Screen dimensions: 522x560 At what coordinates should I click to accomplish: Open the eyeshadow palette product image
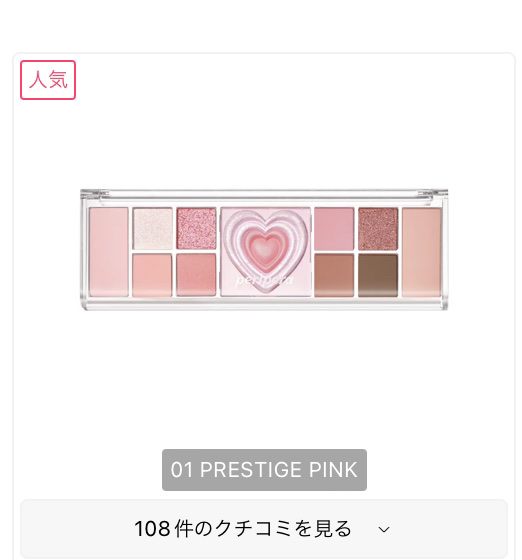264,249
